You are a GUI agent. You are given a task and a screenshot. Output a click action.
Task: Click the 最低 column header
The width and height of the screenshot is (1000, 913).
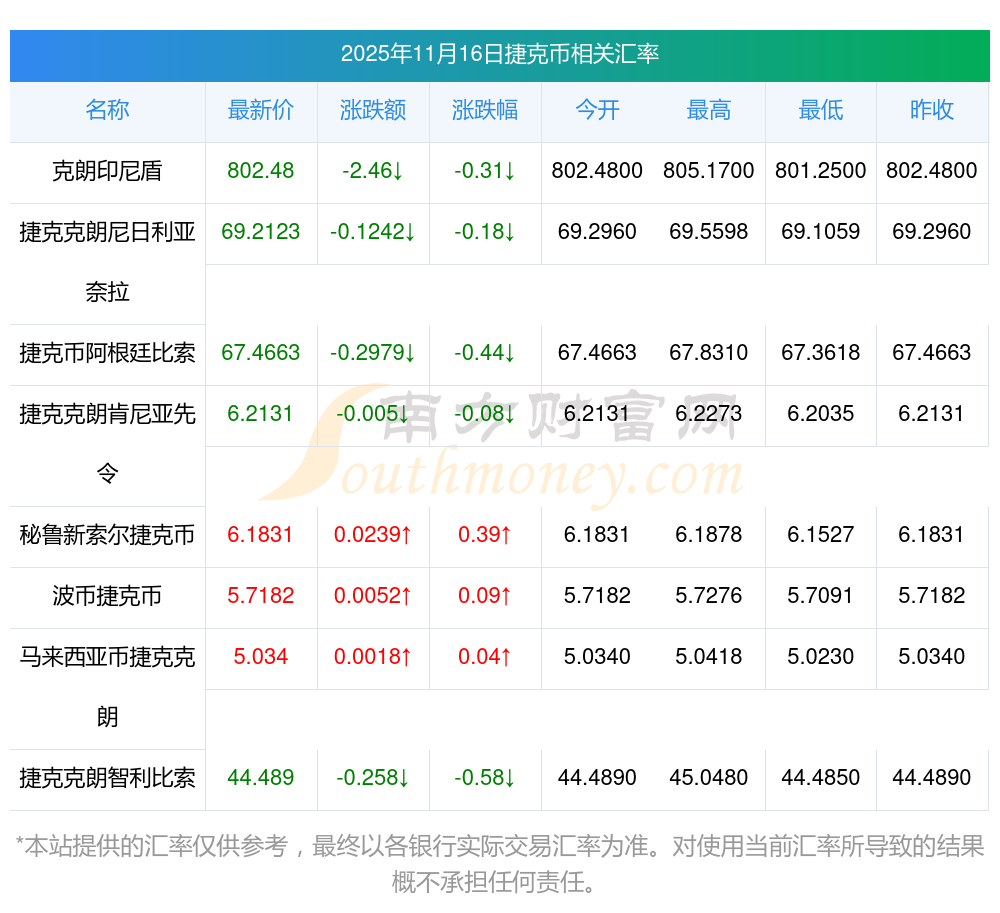point(820,111)
